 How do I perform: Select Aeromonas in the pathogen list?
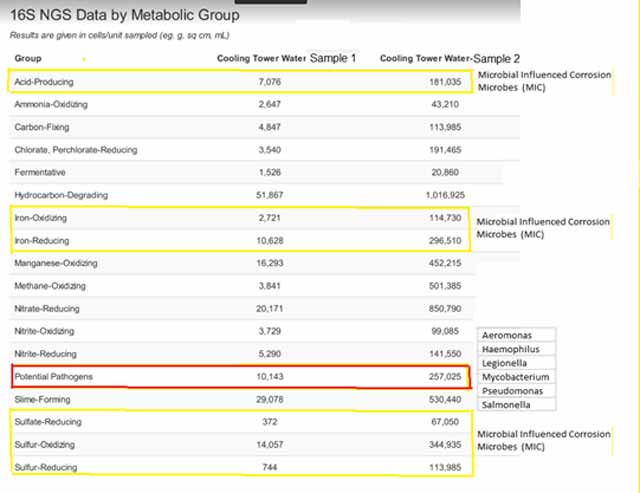(x=508, y=337)
